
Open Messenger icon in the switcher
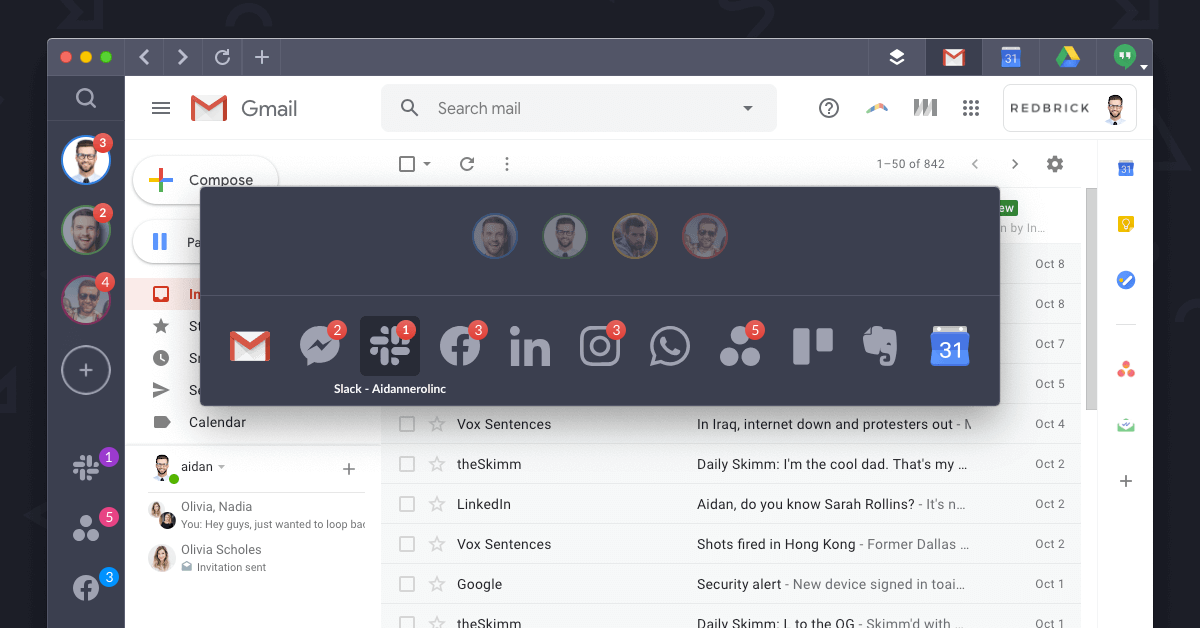(320, 346)
